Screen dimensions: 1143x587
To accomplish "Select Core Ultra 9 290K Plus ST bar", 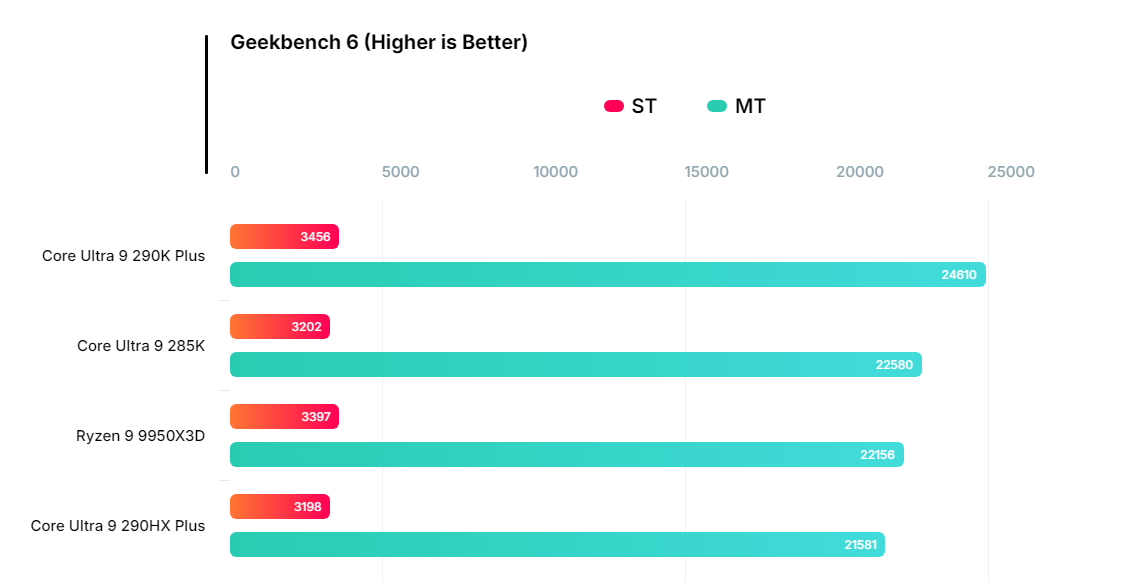I will pyautogui.click(x=284, y=237).
